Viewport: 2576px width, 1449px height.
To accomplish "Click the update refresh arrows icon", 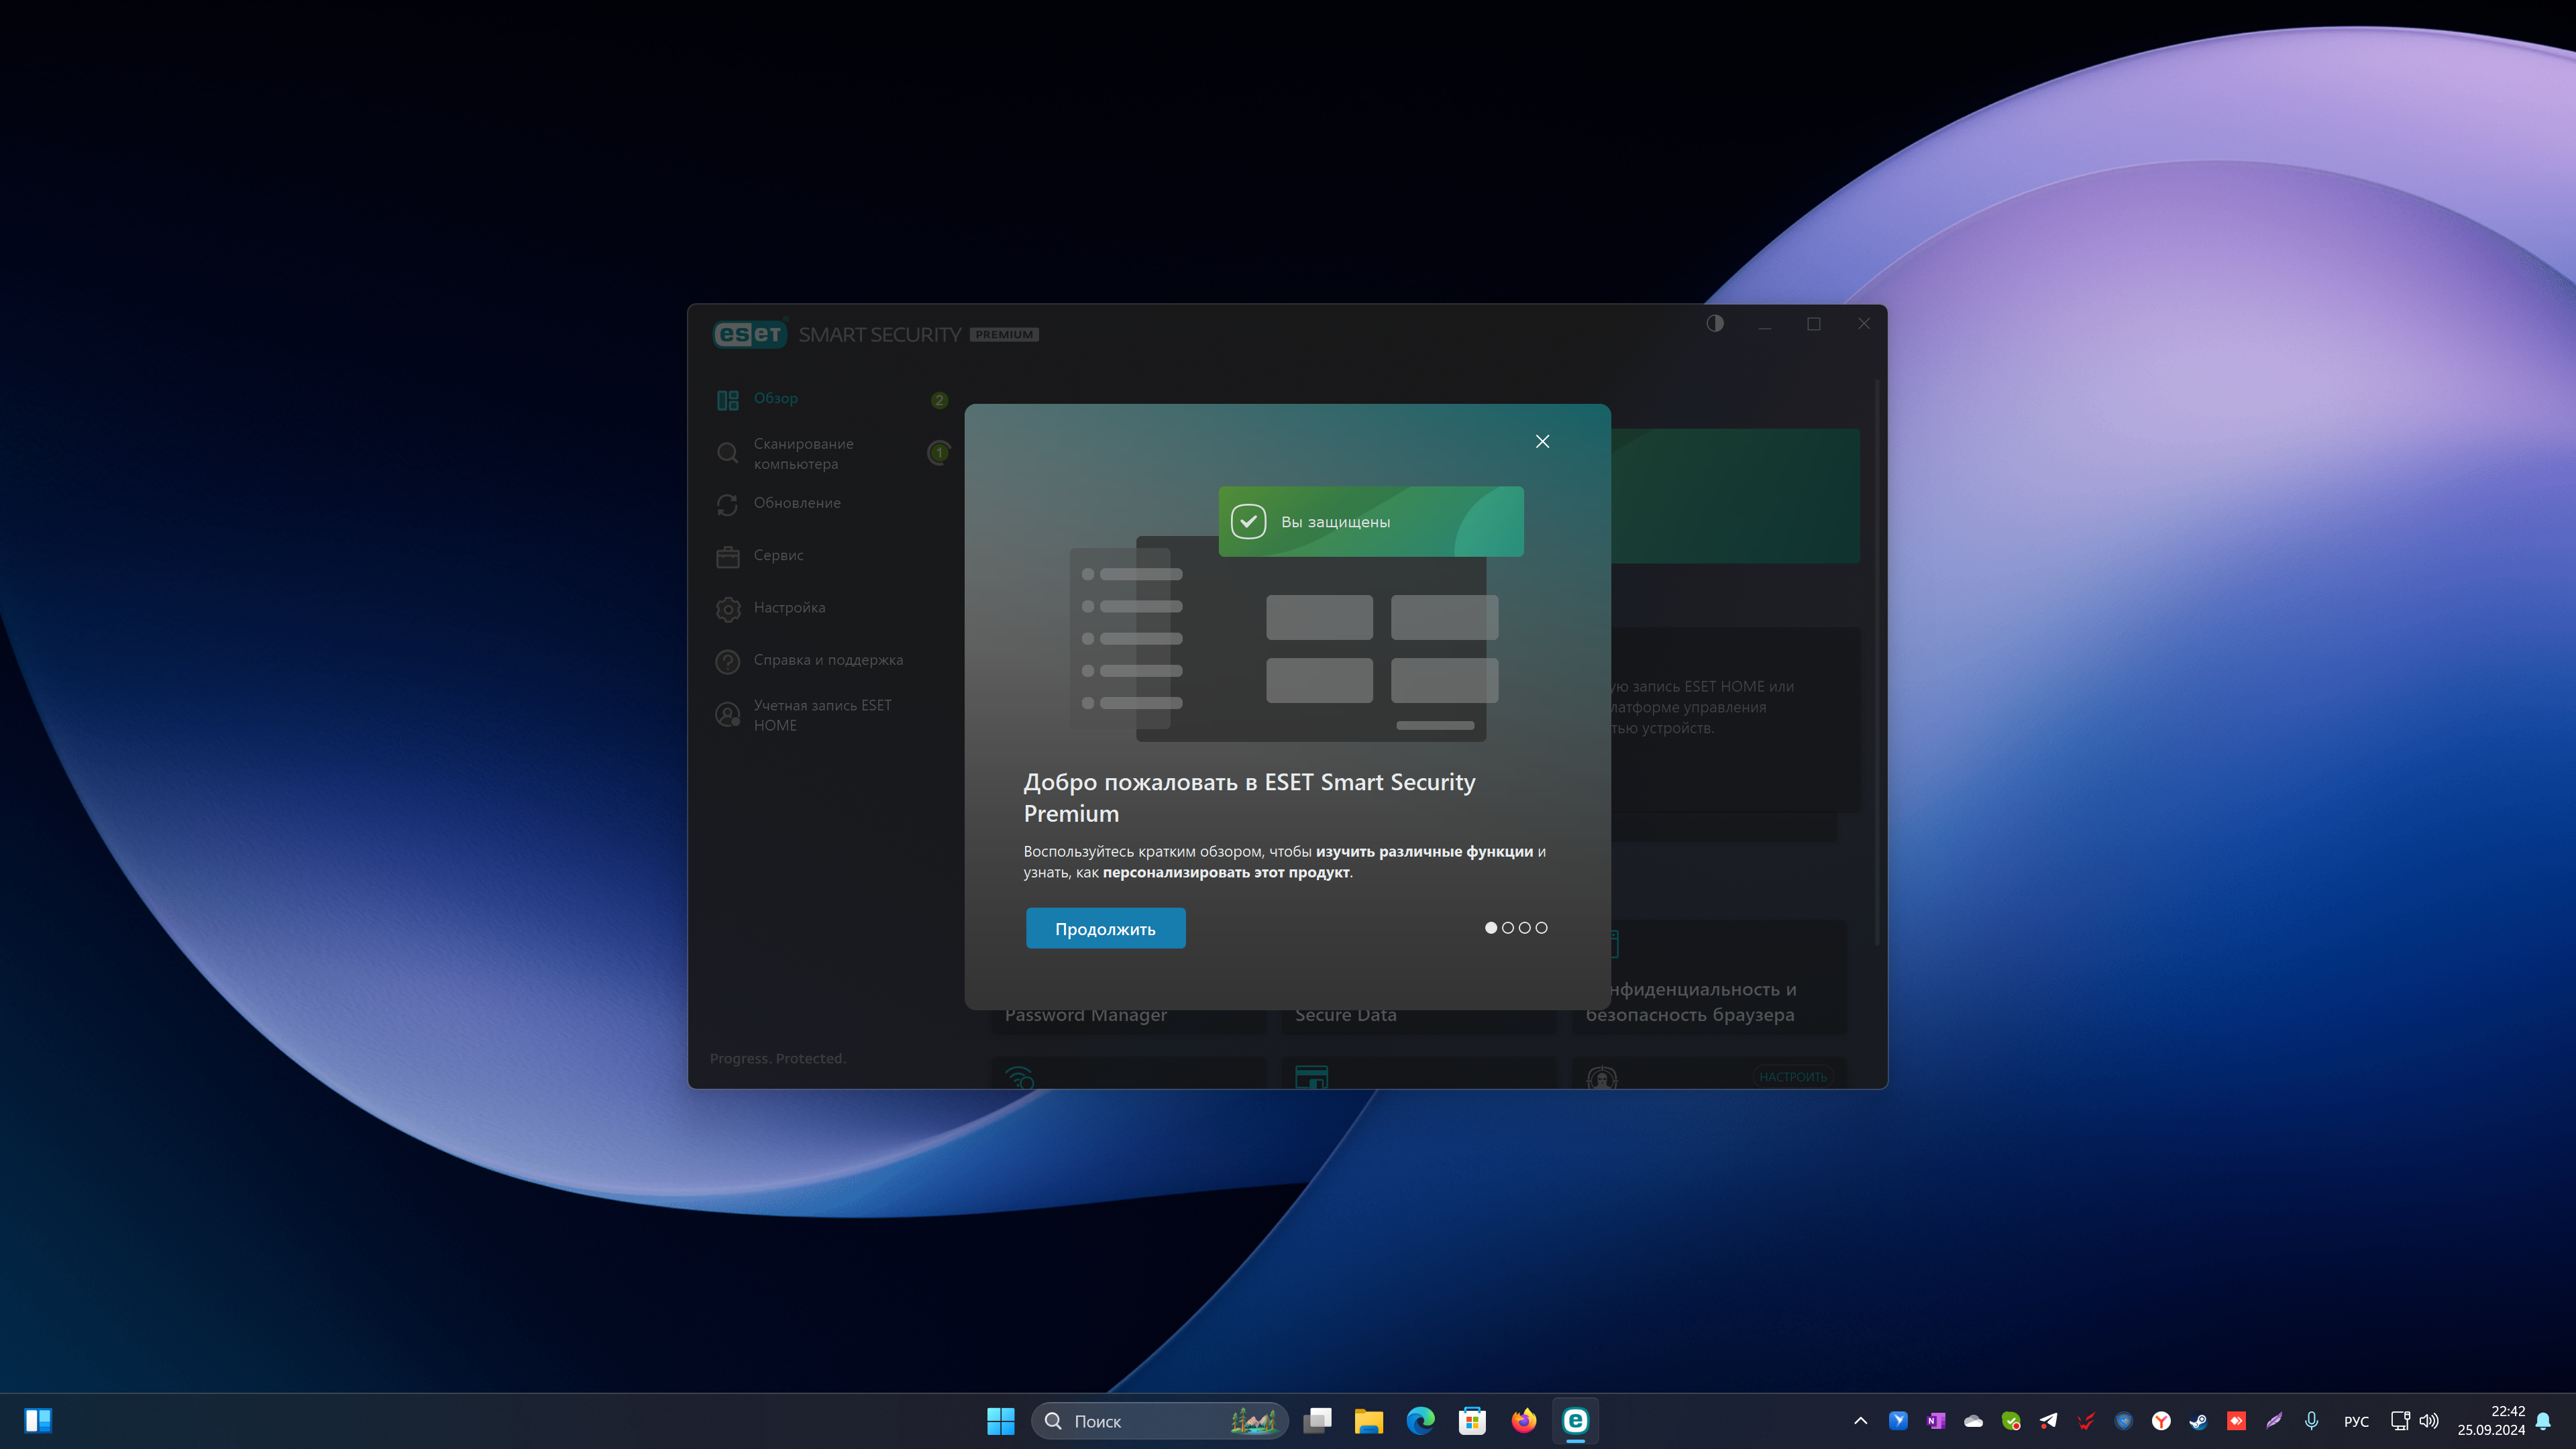I will coord(727,505).
